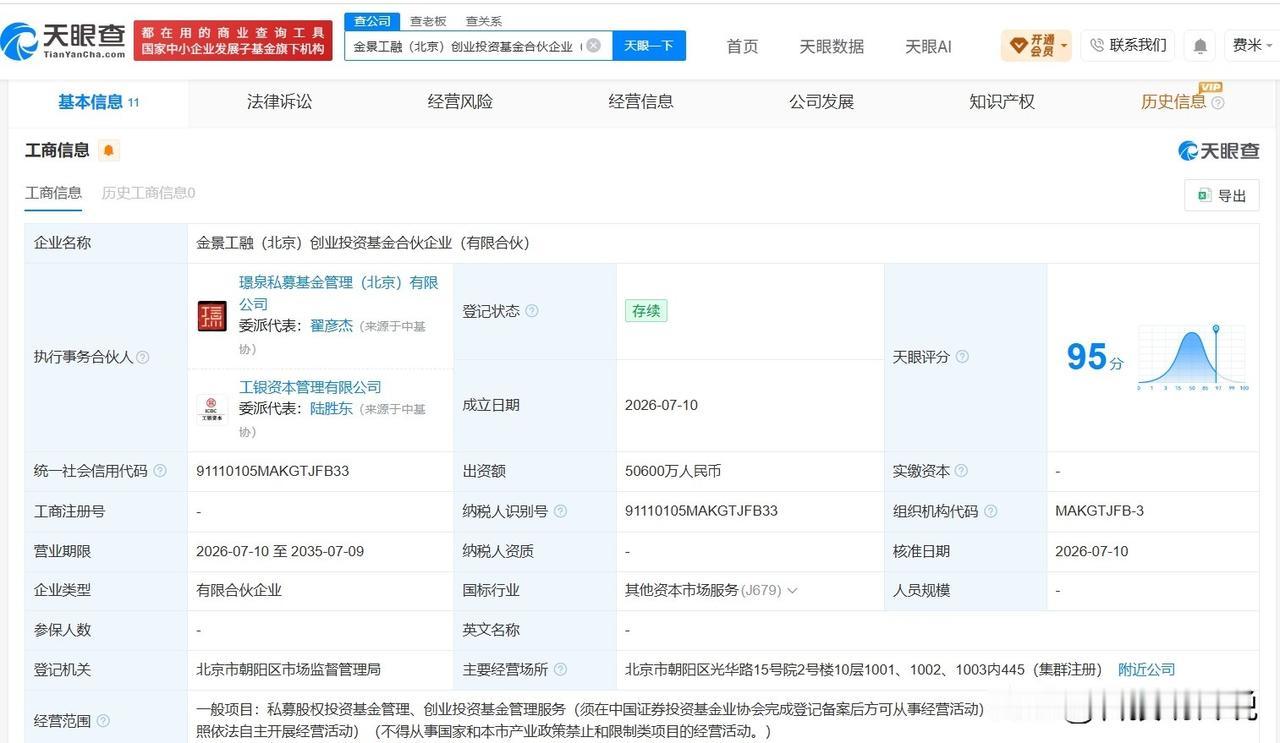Open the 经营信息 tab
Viewport: 1280px width, 743px height.
point(641,102)
